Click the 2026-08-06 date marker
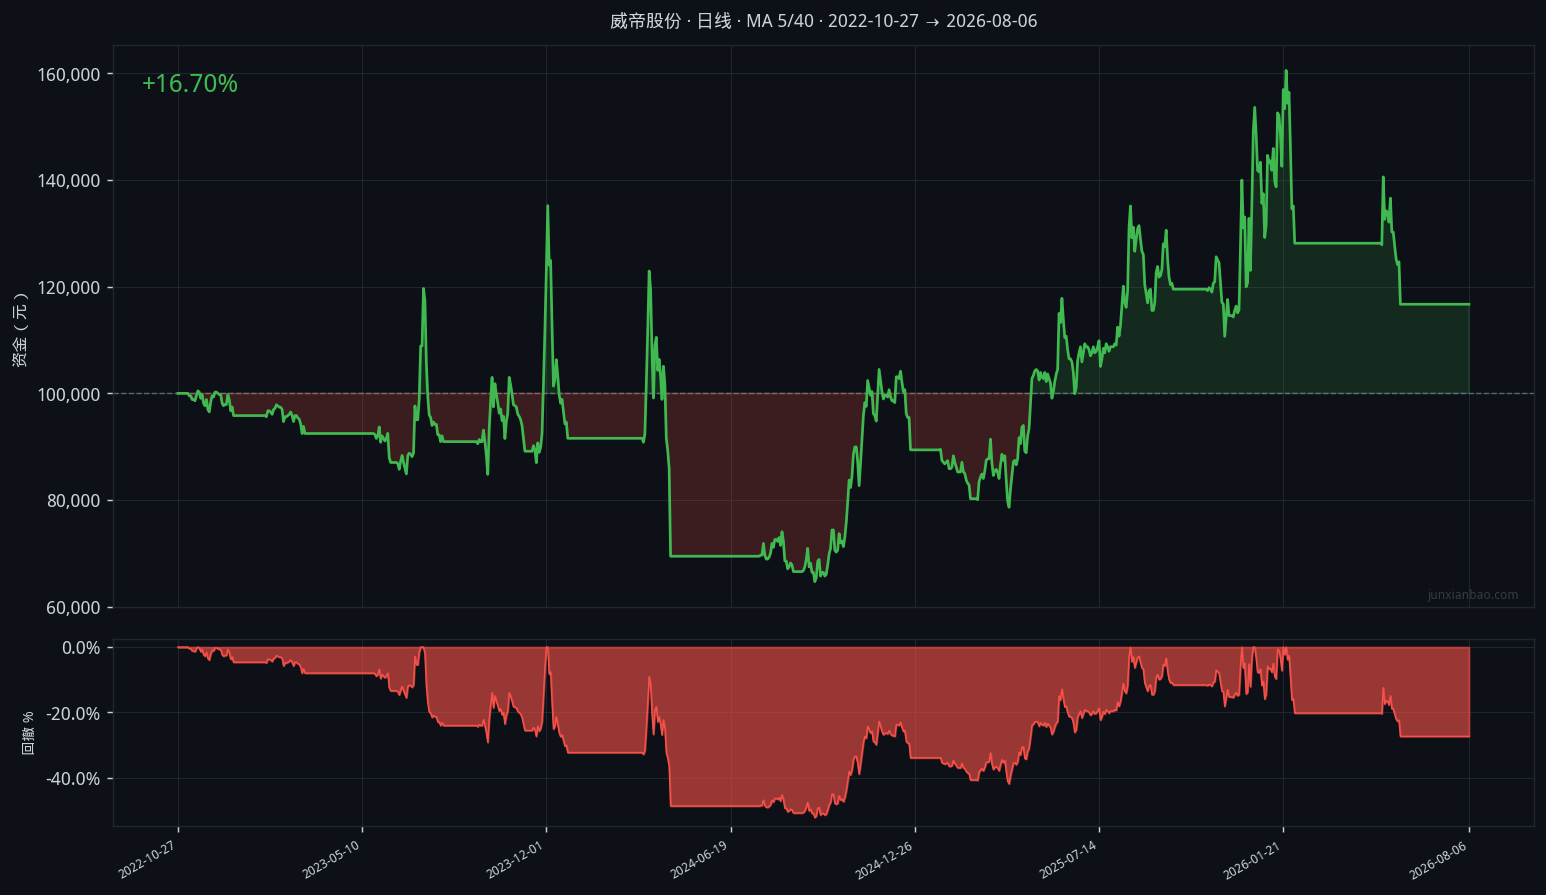The height and width of the screenshot is (895, 1546). click(x=1438, y=861)
